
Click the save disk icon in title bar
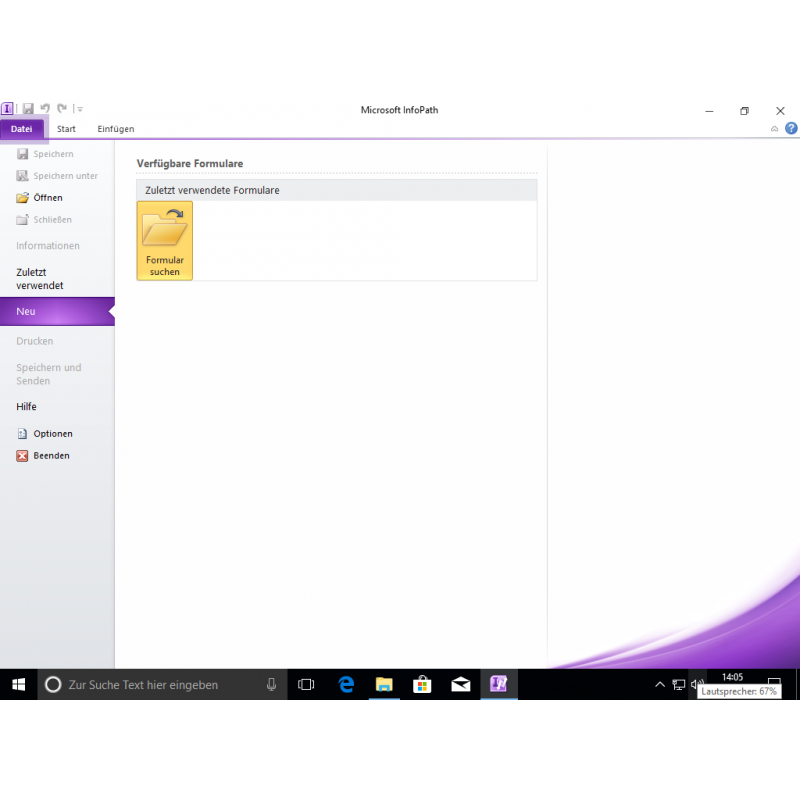[x=28, y=109]
